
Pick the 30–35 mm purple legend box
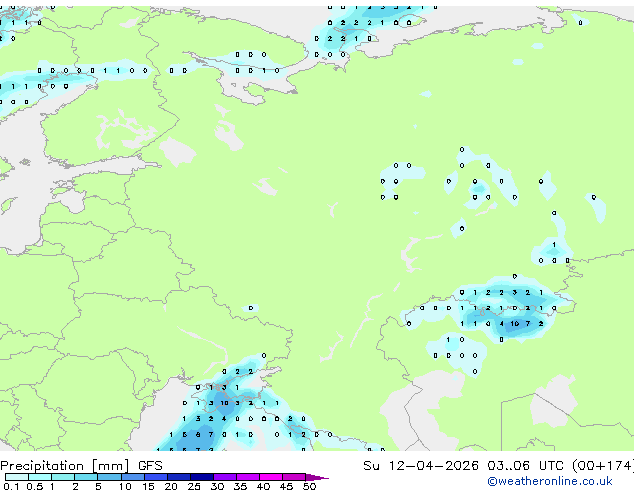225,477
